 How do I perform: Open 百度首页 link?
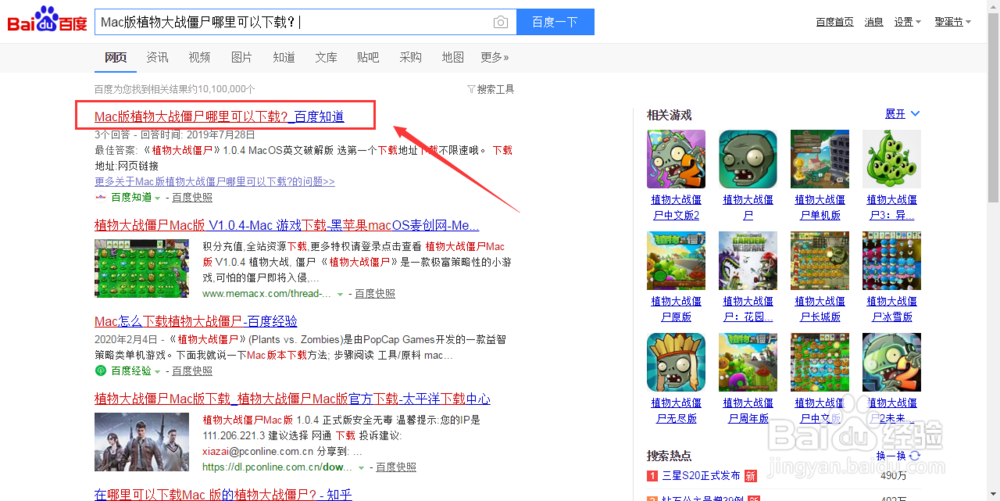click(835, 22)
